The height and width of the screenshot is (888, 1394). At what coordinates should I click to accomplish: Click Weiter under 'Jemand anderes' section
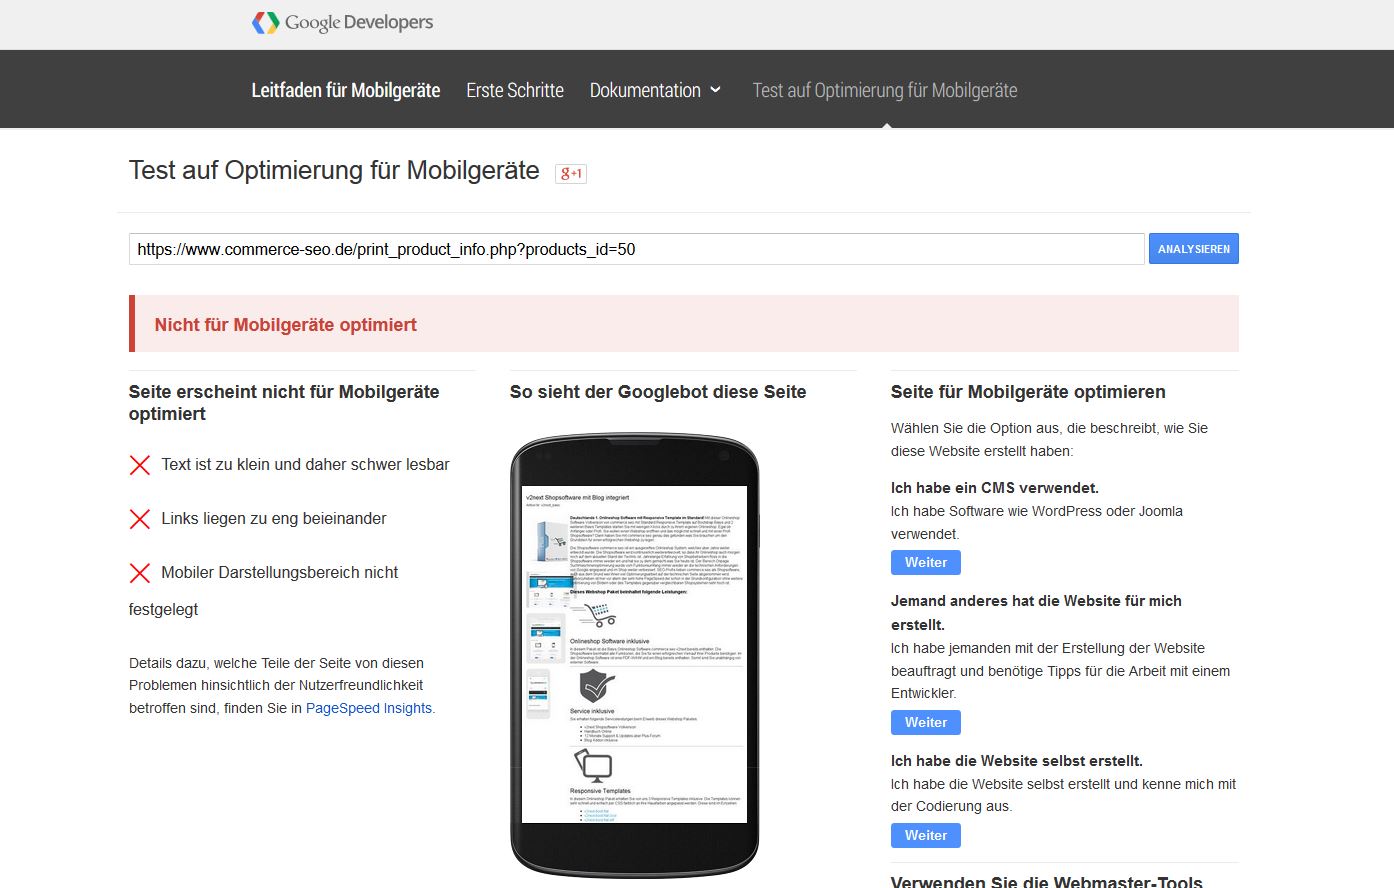point(925,722)
